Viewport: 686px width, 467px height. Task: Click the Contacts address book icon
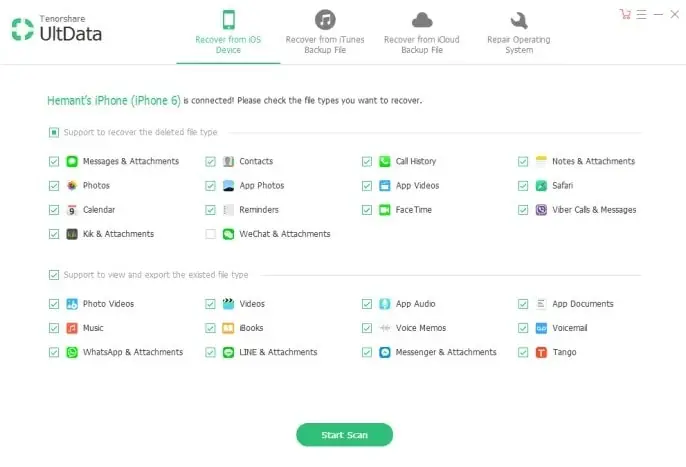pyautogui.click(x=228, y=162)
